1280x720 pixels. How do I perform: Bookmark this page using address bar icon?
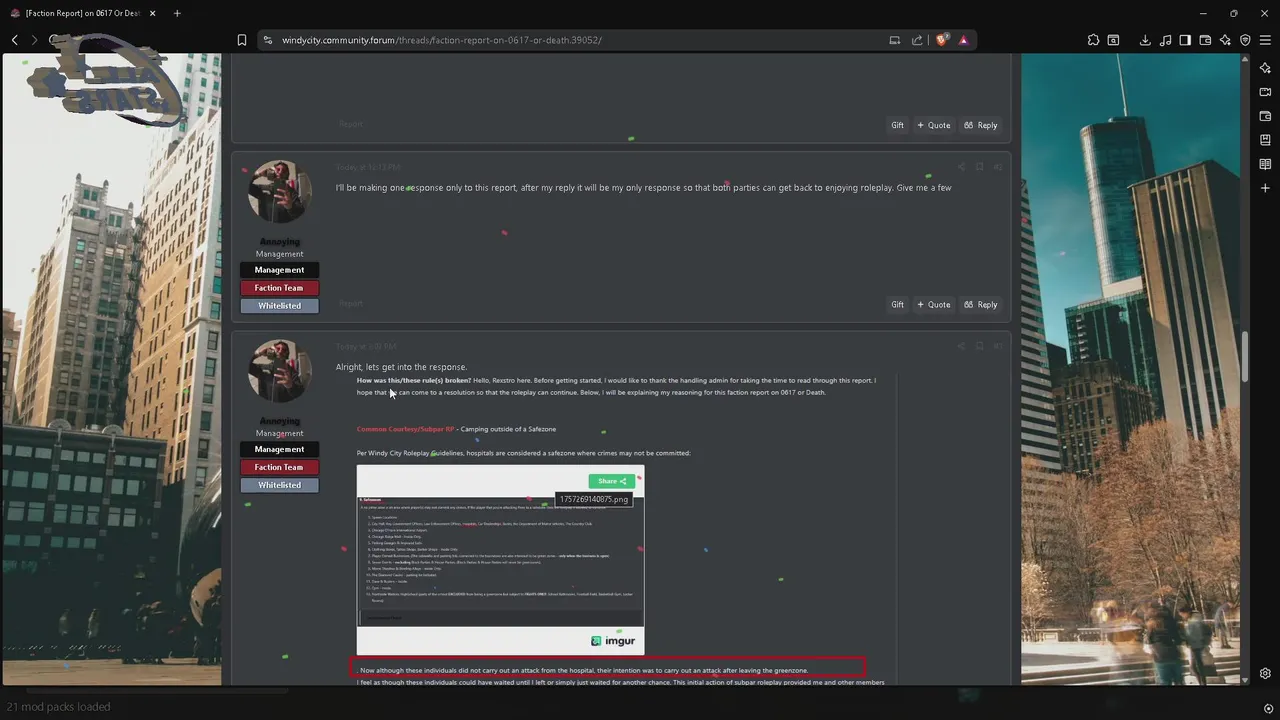tap(241, 40)
